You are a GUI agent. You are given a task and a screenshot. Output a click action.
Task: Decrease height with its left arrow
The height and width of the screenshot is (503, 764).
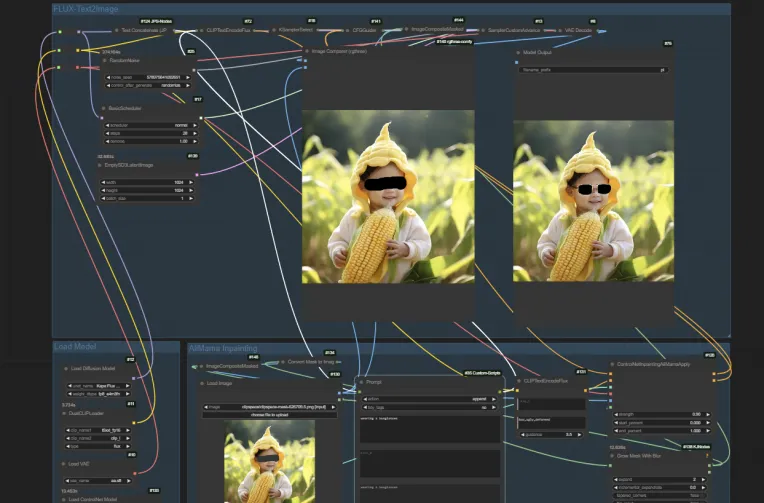click(103, 191)
